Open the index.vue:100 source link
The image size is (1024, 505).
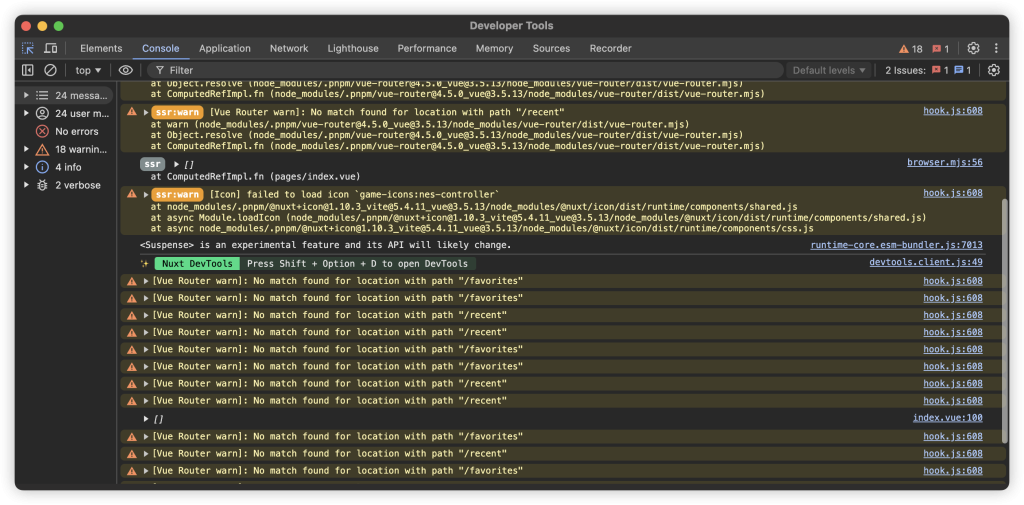(947, 418)
